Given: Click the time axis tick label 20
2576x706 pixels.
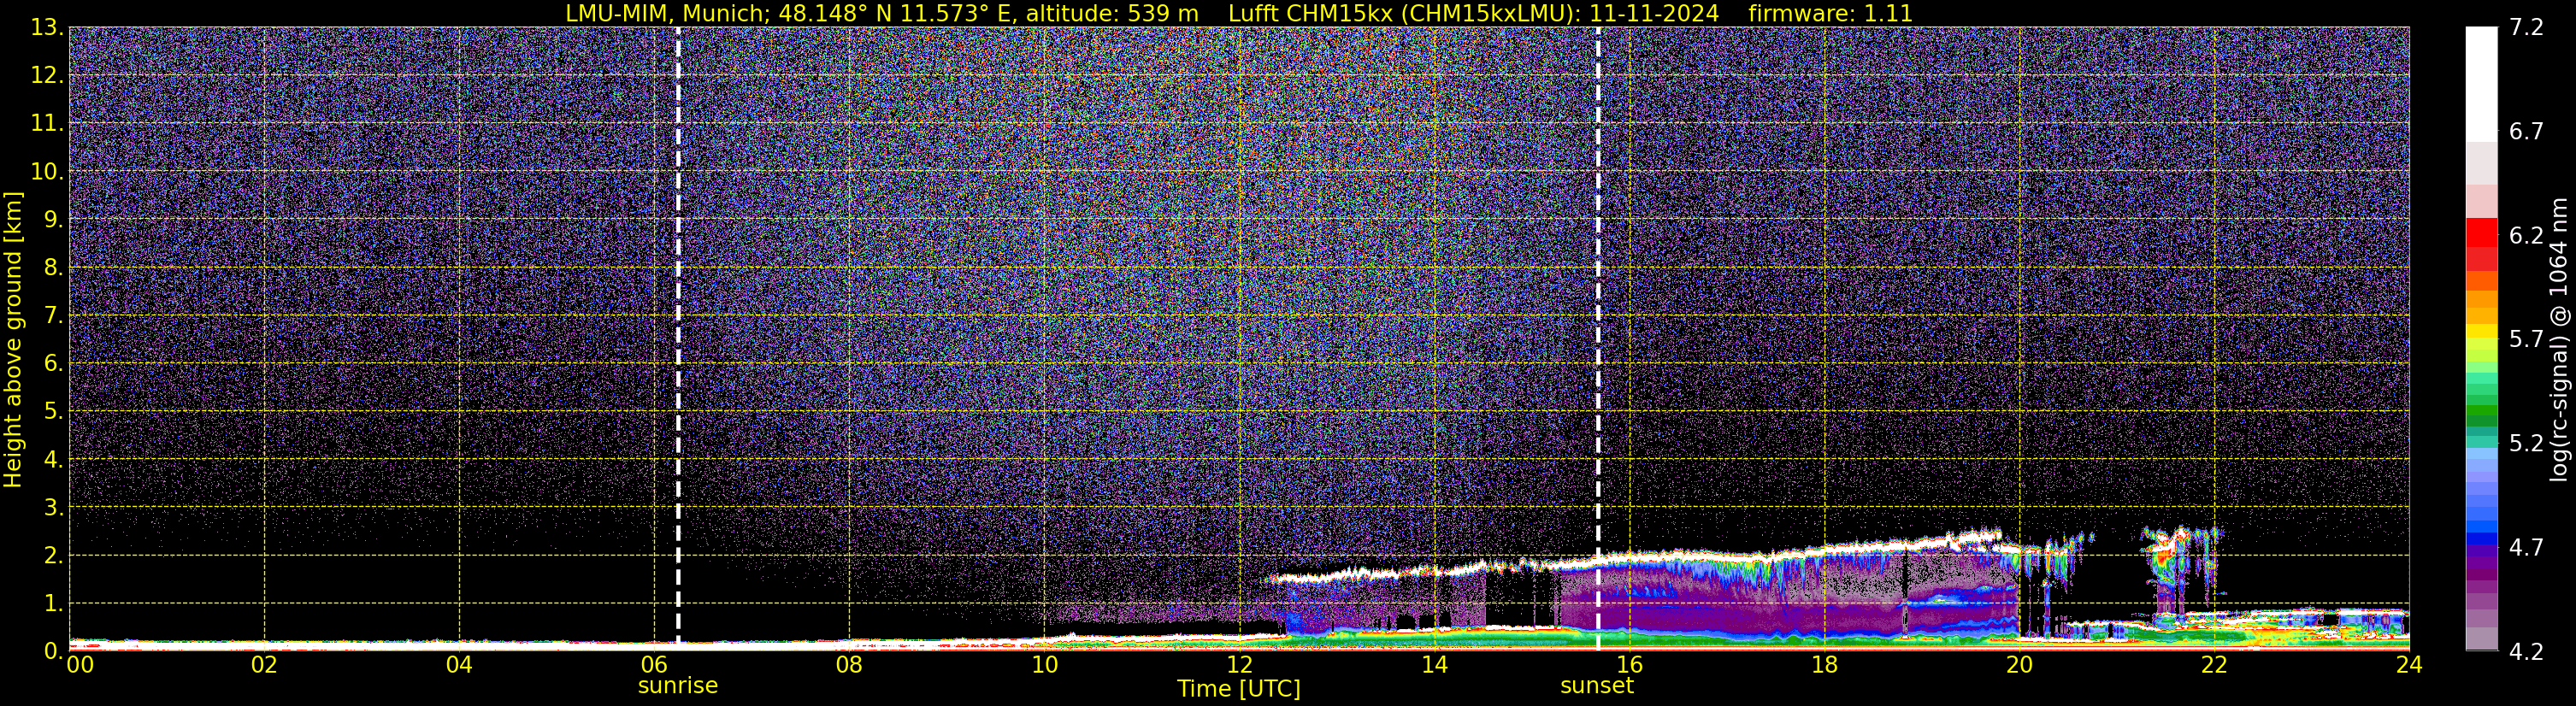Looking at the screenshot, I should 2019,665.
